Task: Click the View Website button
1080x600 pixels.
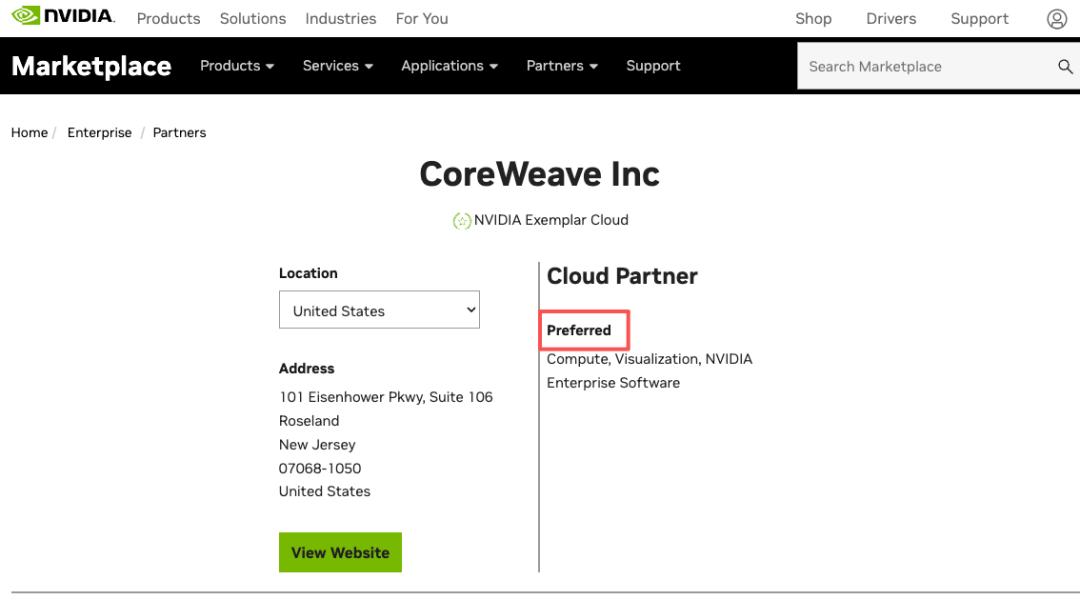Action: pos(340,552)
